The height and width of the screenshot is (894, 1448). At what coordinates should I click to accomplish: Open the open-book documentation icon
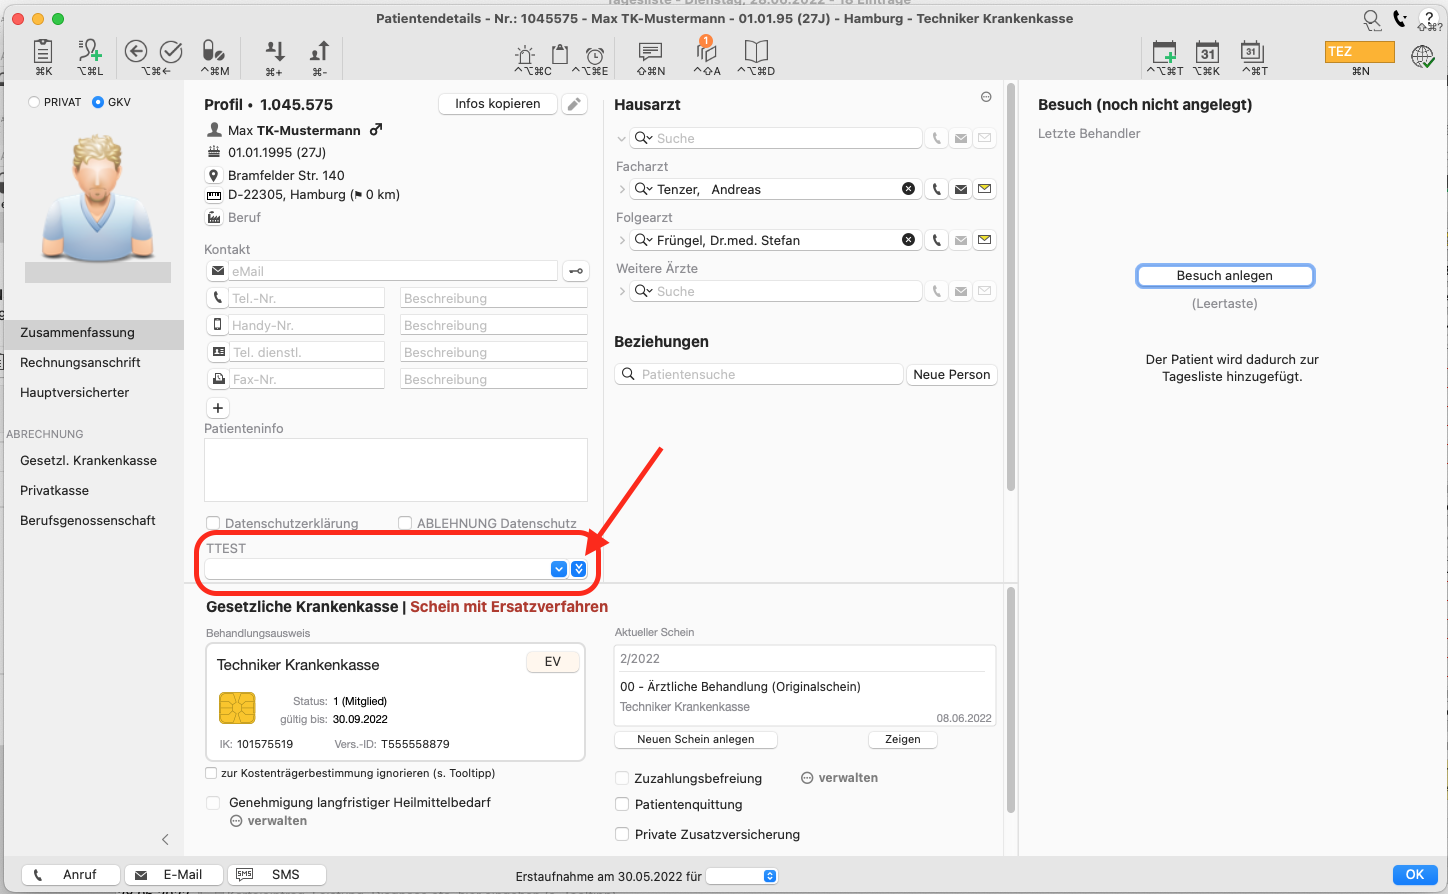point(756,52)
